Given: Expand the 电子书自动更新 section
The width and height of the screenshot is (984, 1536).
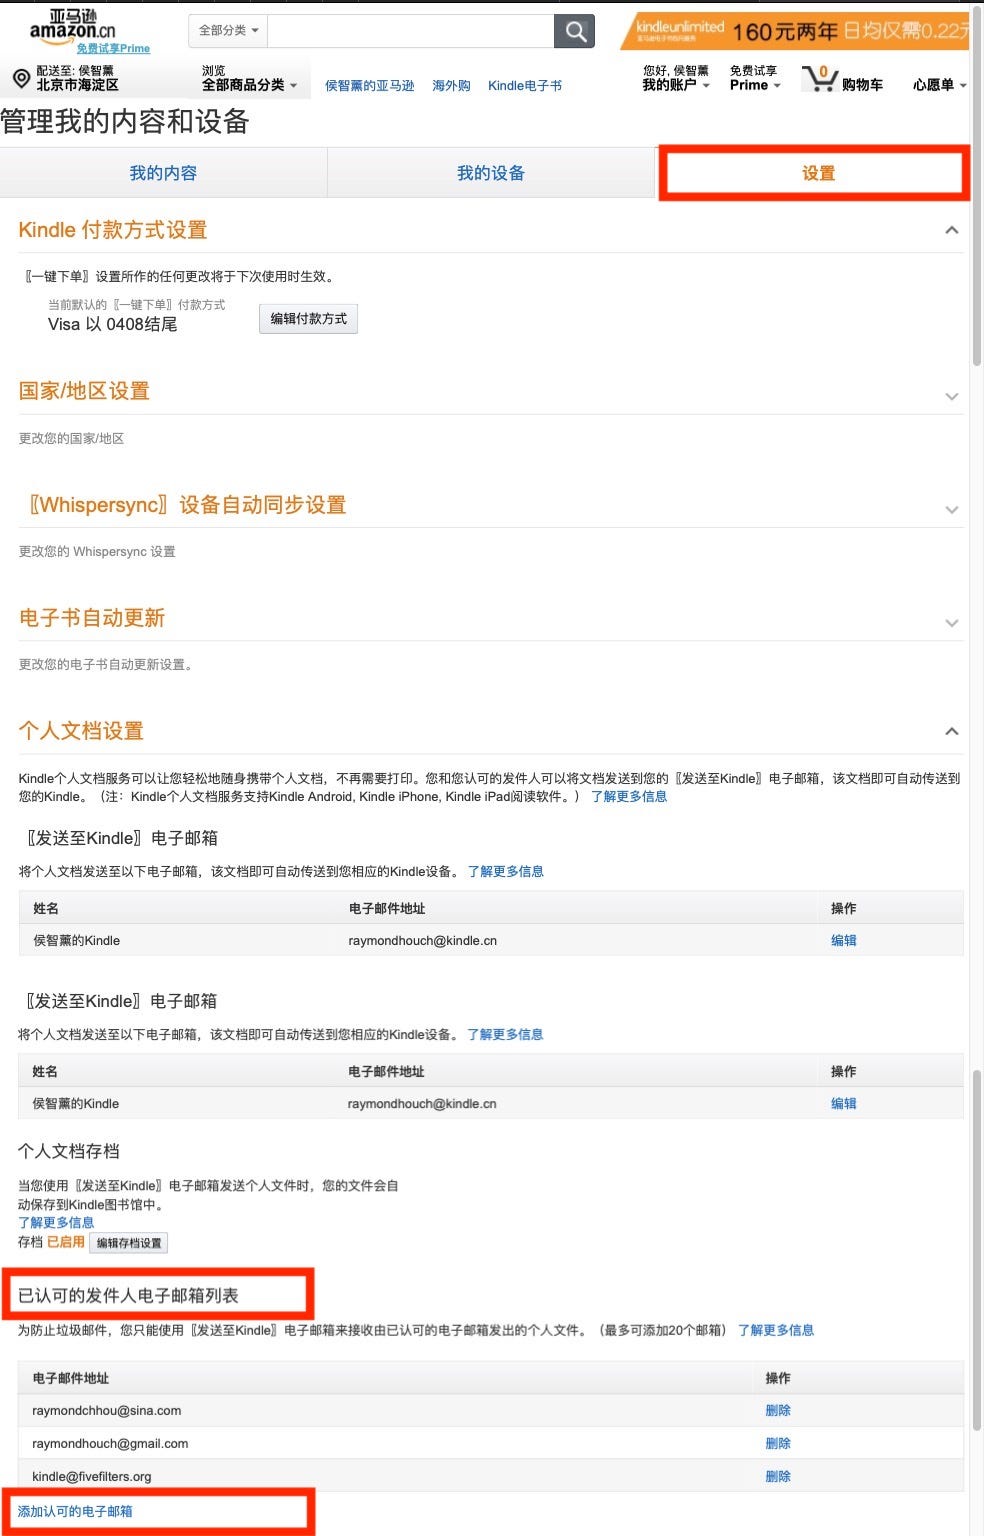Looking at the screenshot, I should click(952, 623).
